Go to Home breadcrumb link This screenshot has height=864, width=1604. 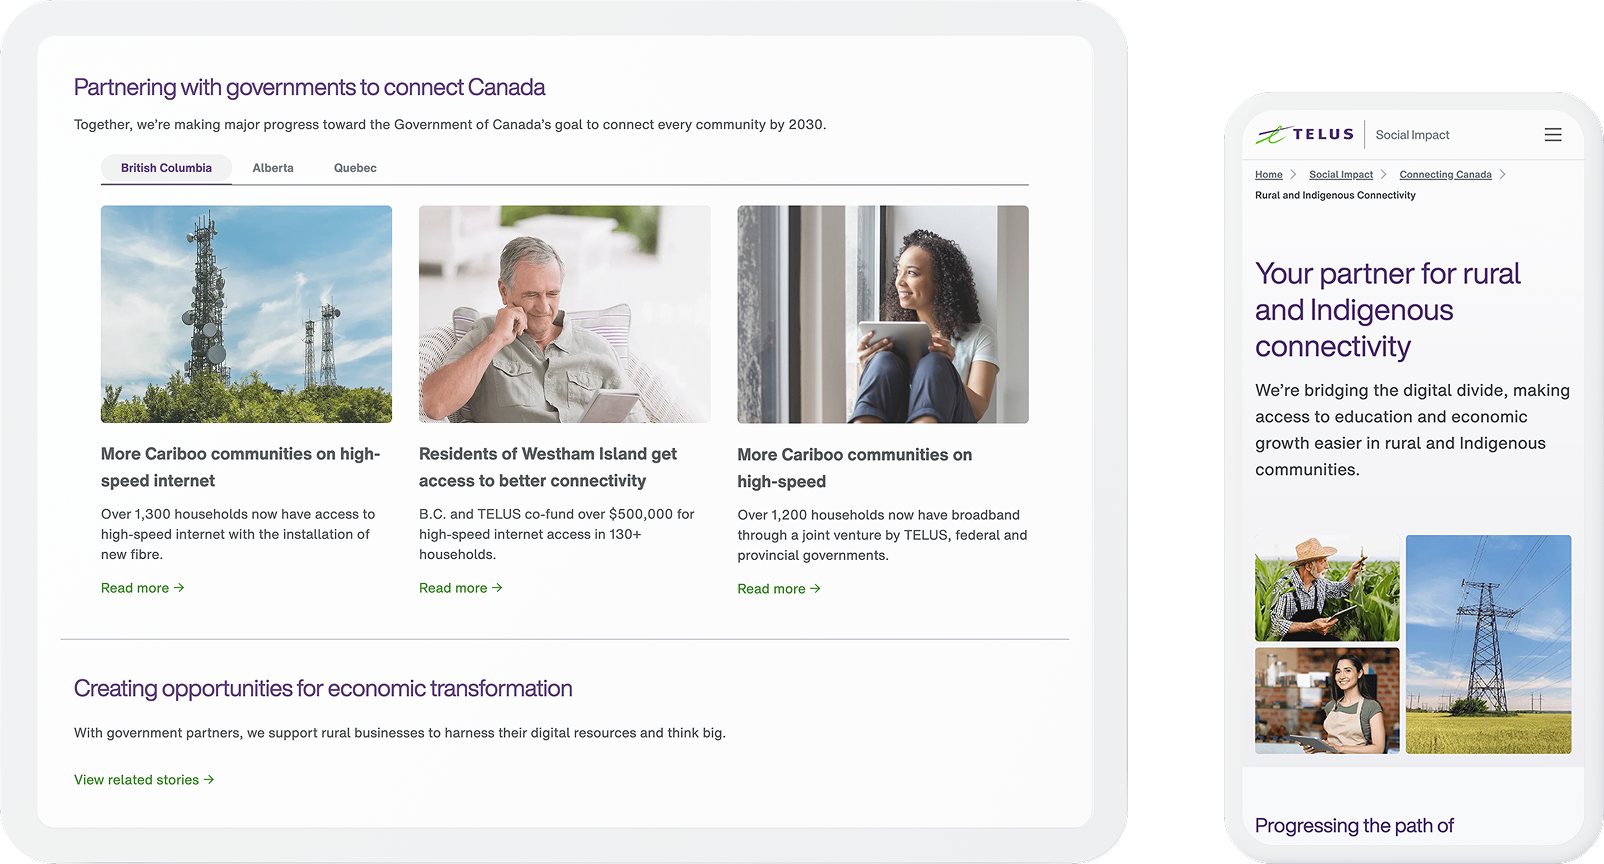point(1269,174)
